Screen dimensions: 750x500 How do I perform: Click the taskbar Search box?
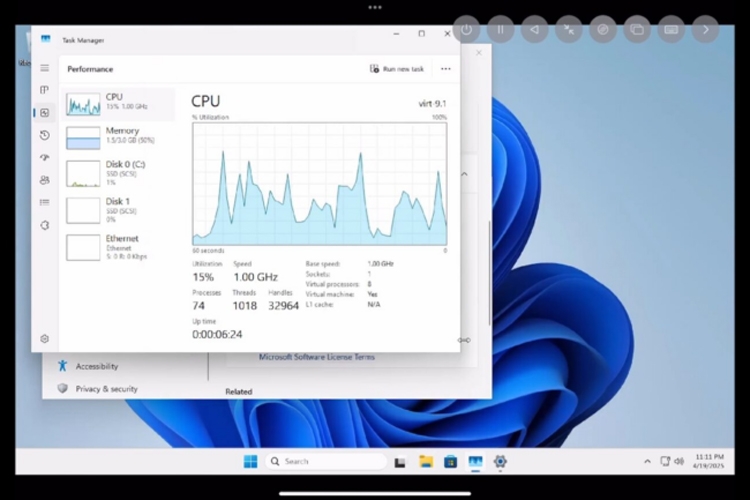[327, 461]
